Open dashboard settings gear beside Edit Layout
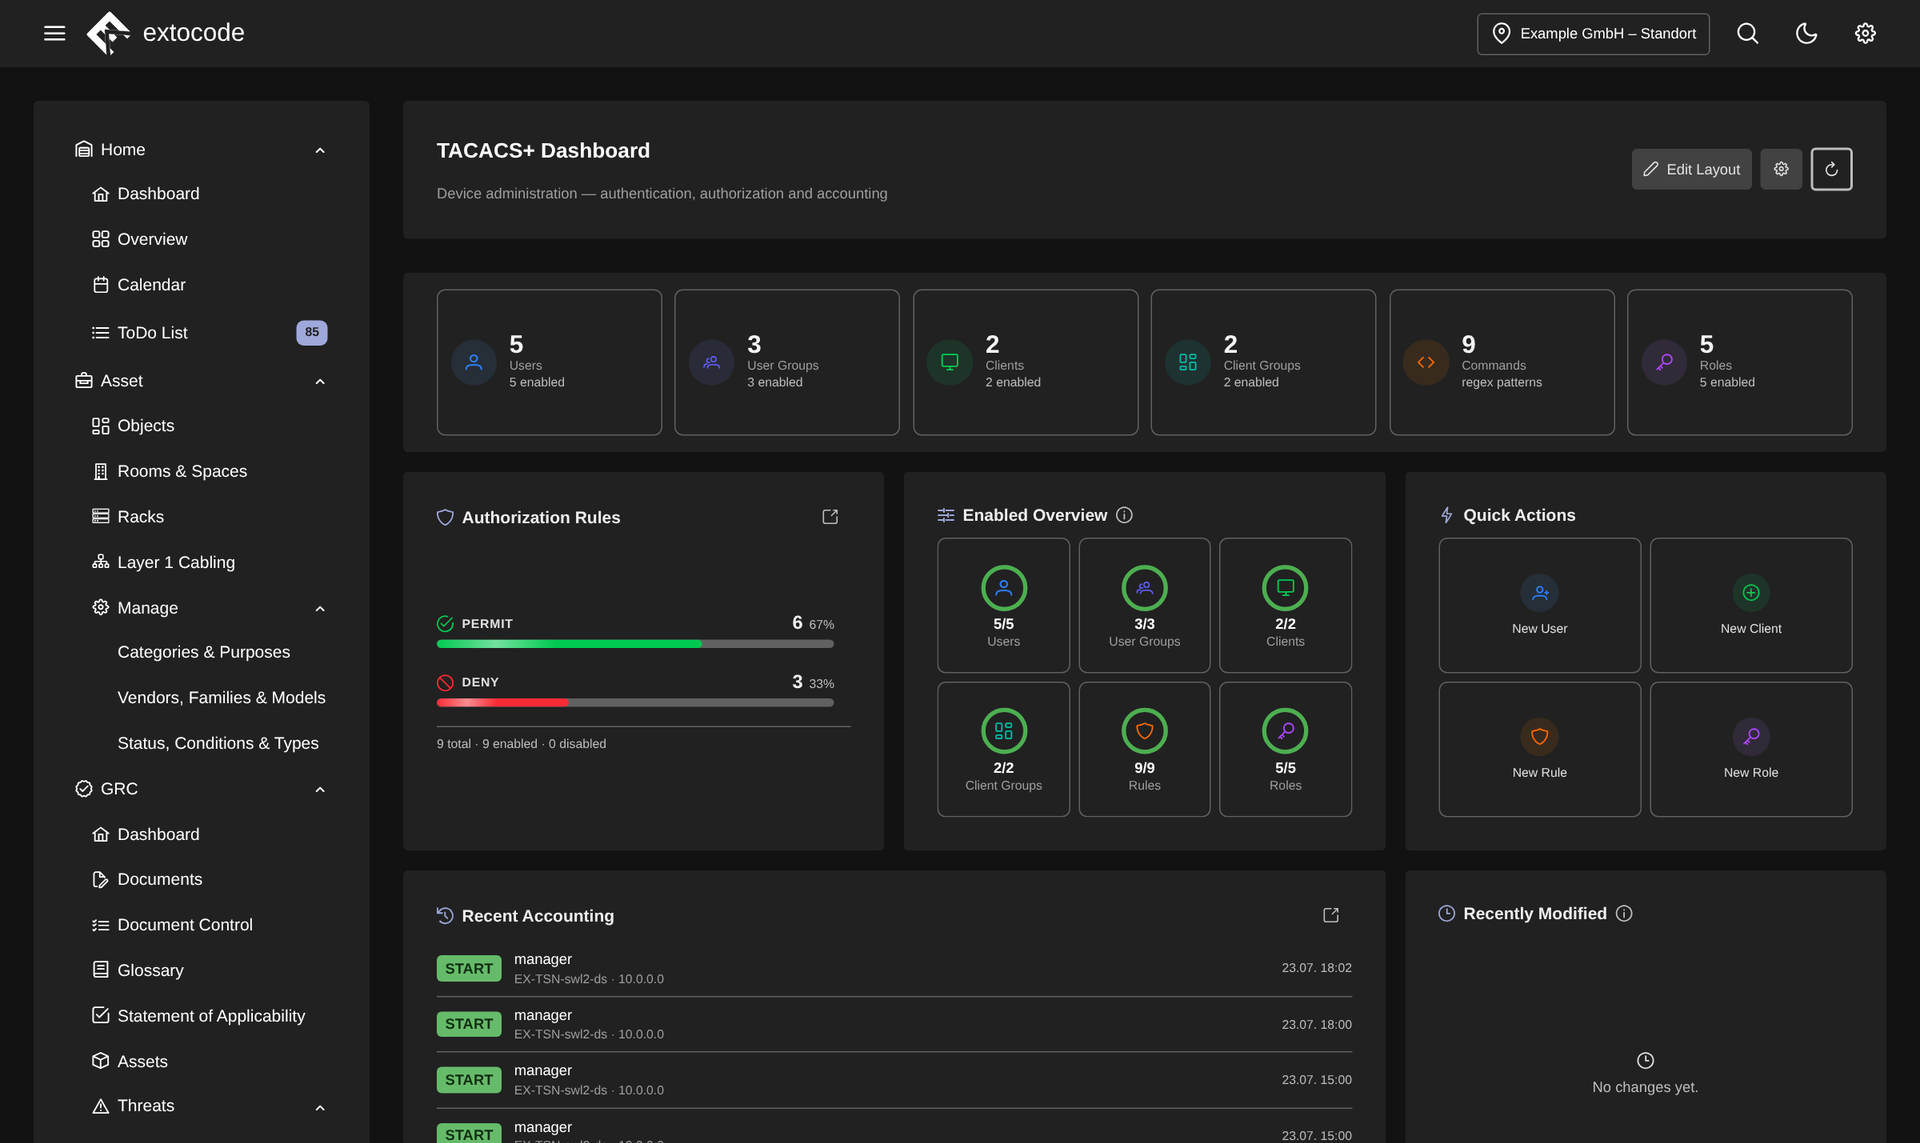 pyautogui.click(x=1781, y=169)
